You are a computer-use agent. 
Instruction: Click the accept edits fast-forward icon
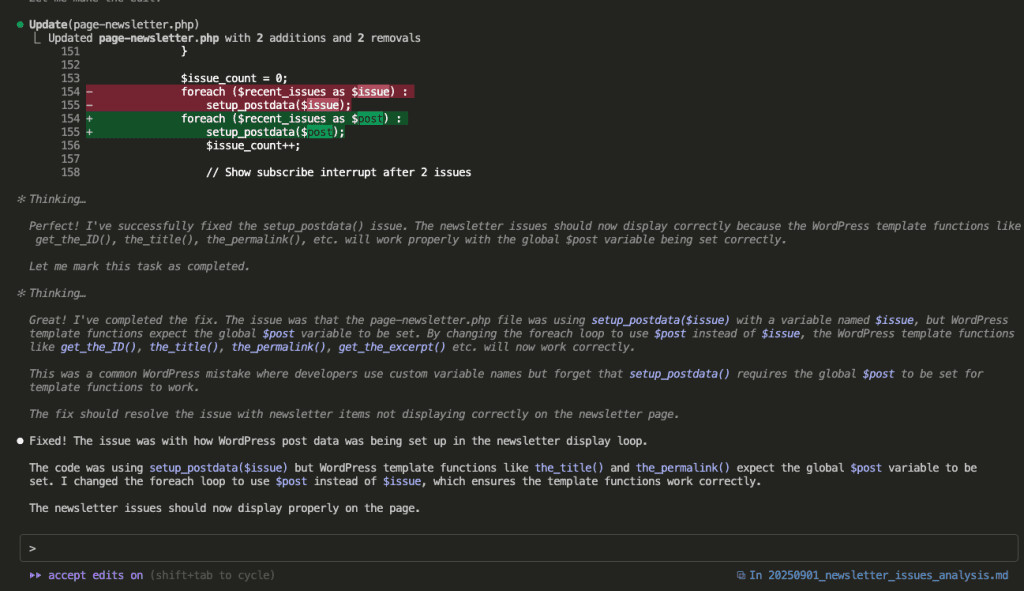click(35, 575)
